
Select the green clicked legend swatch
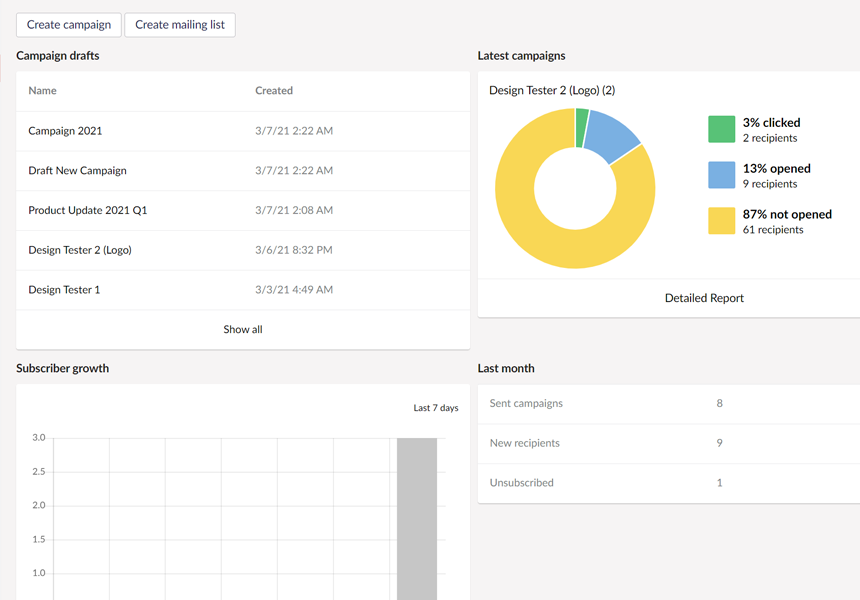point(721,129)
